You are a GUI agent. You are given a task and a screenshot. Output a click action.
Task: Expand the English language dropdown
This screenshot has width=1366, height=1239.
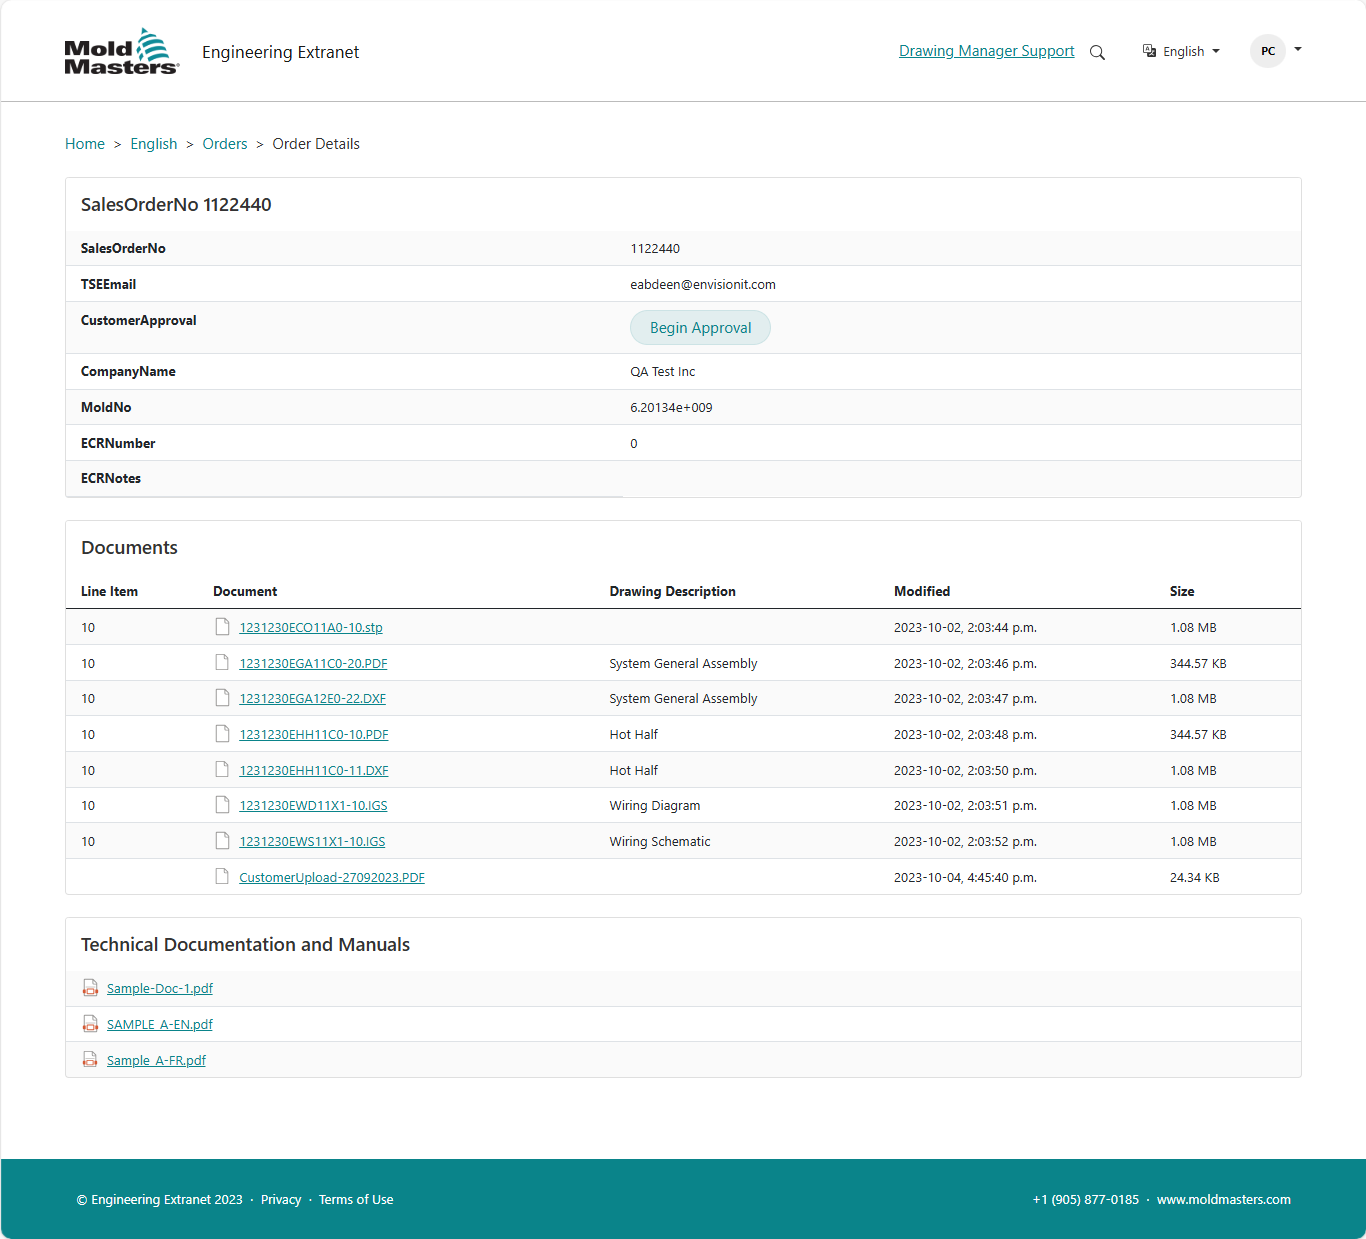(1182, 51)
